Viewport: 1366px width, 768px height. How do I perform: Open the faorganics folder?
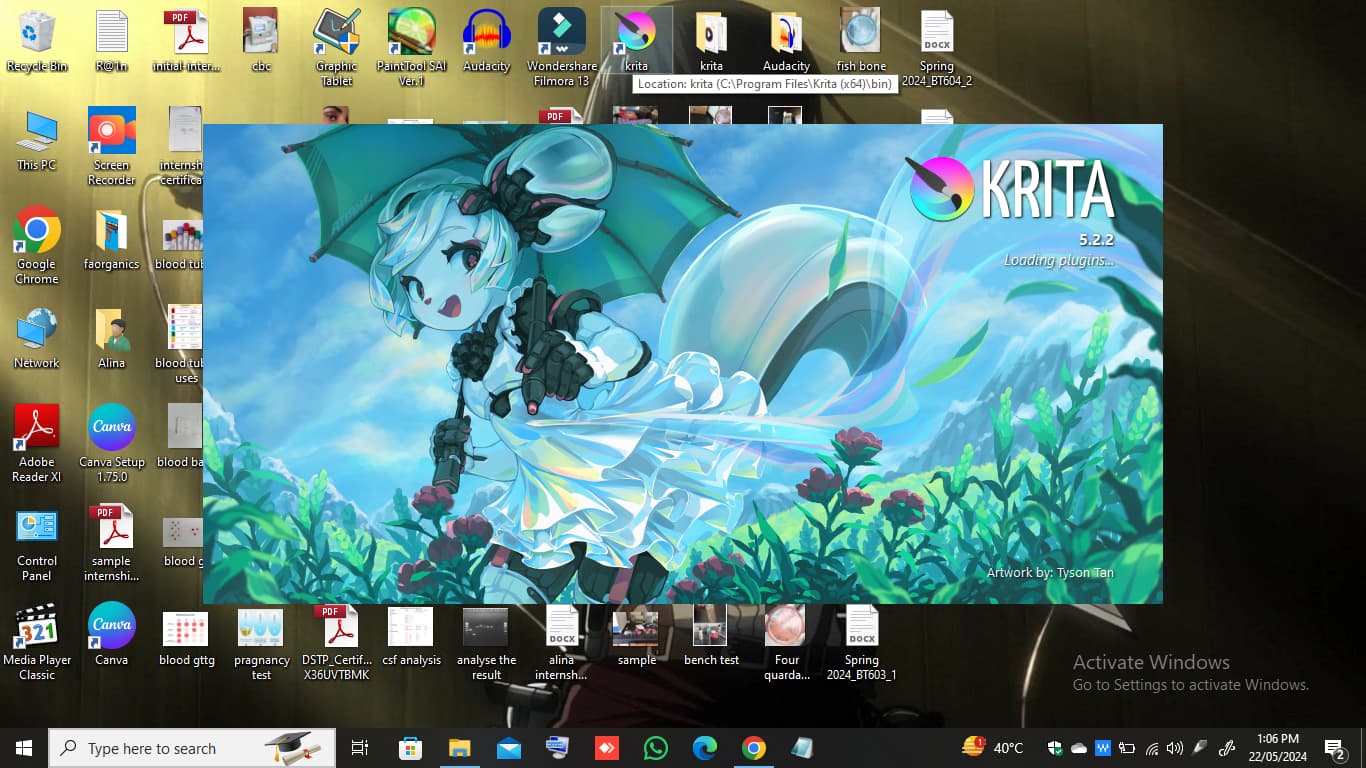112,240
